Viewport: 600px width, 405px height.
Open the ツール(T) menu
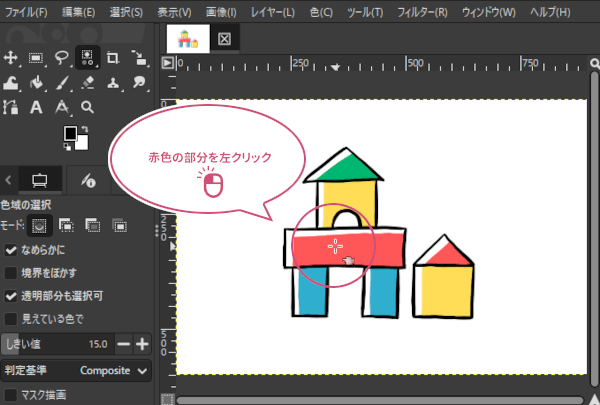click(x=365, y=12)
